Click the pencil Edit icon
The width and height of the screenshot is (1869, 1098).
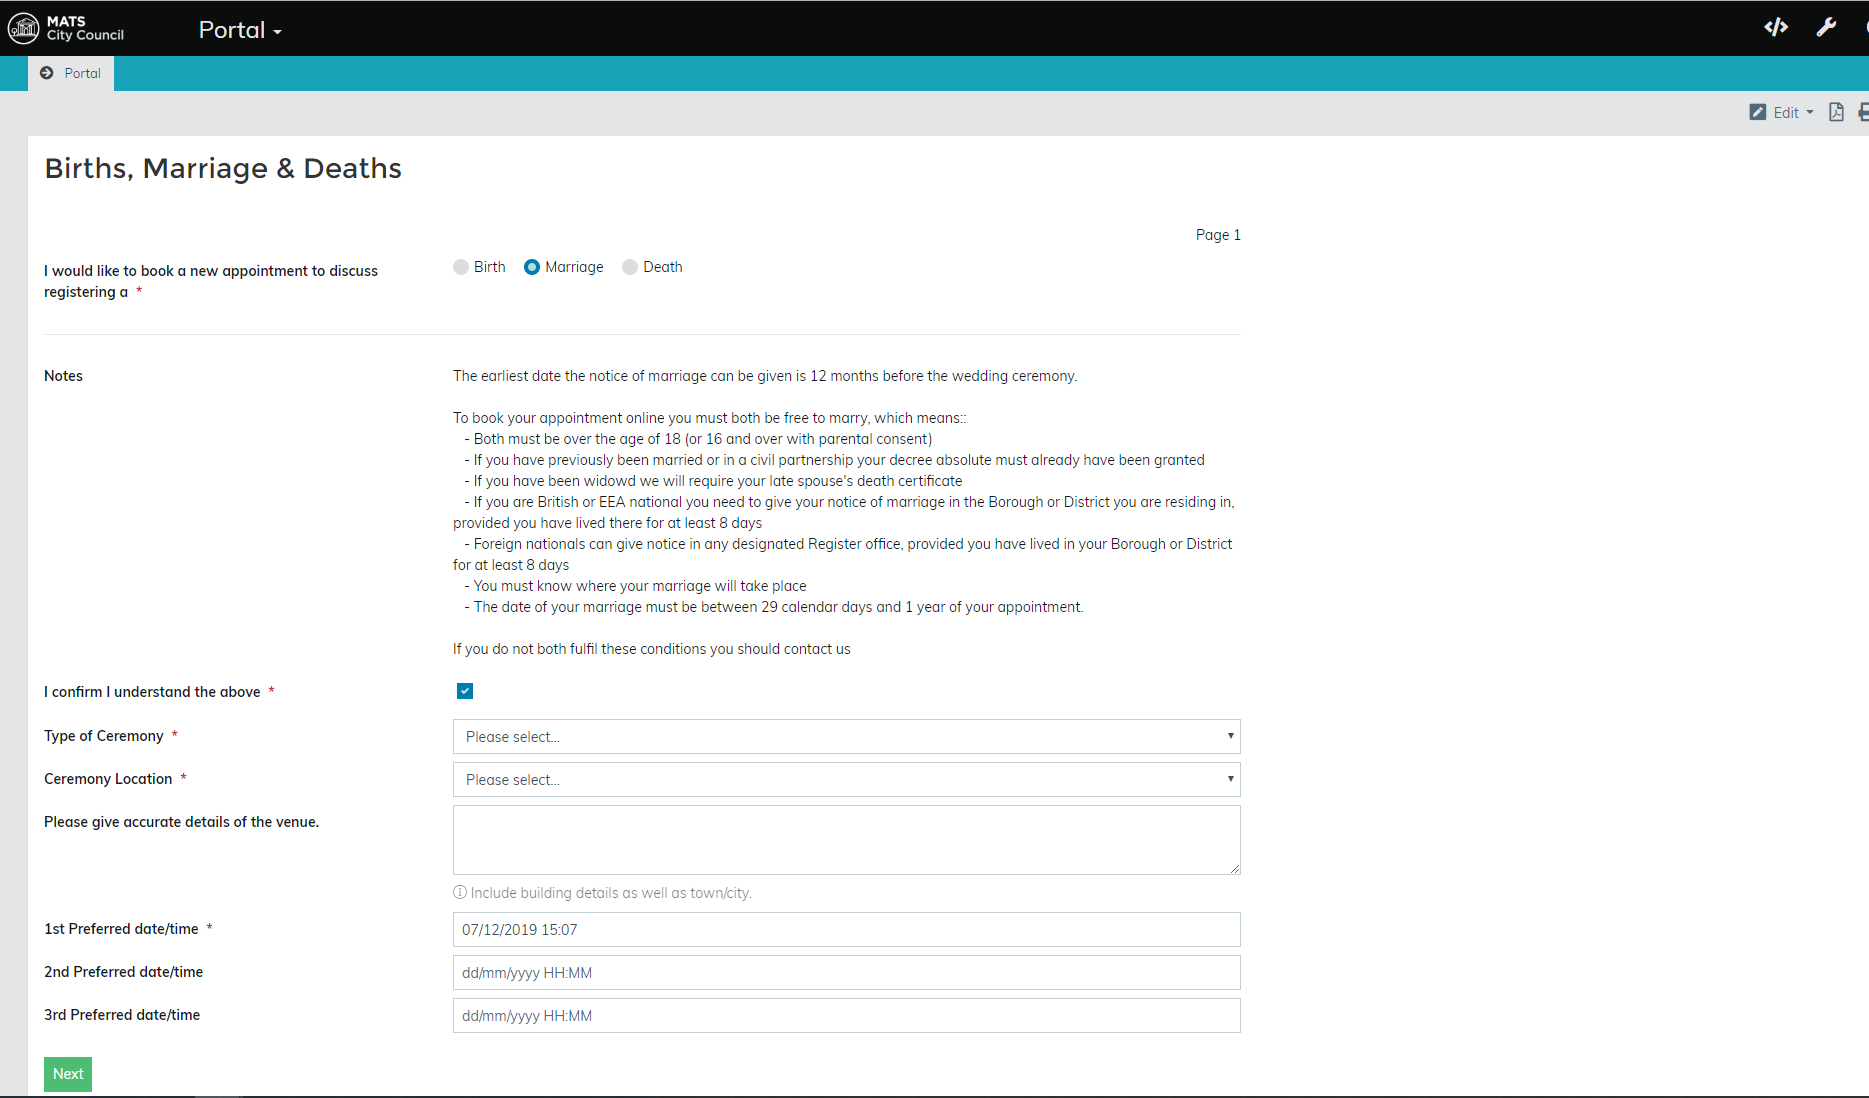(x=1757, y=112)
